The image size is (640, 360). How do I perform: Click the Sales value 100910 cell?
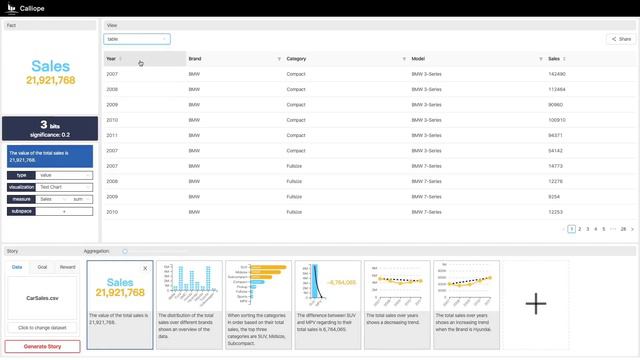(557, 120)
